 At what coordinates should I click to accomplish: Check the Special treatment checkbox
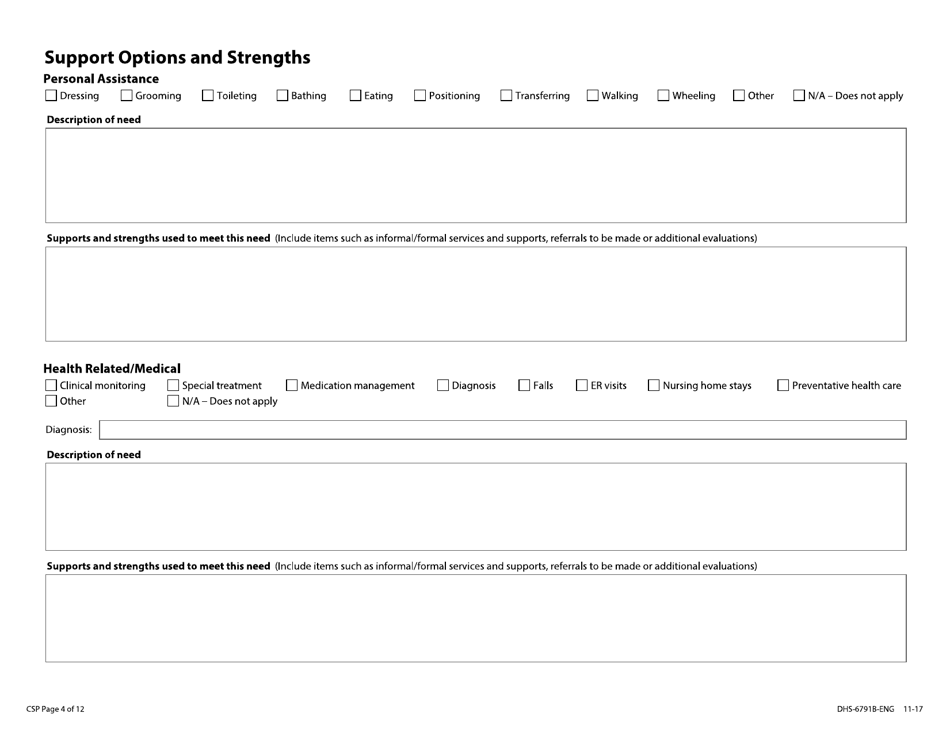(x=171, y=384)
